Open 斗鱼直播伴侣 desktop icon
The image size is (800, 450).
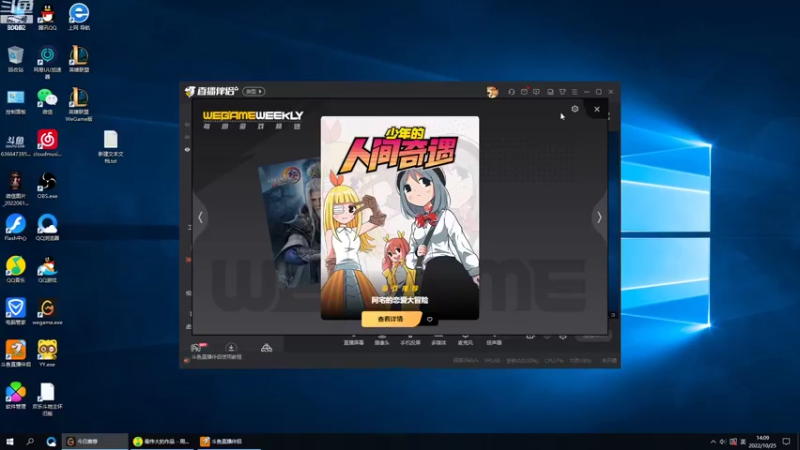pyautogui.click(x=16, y=354)
